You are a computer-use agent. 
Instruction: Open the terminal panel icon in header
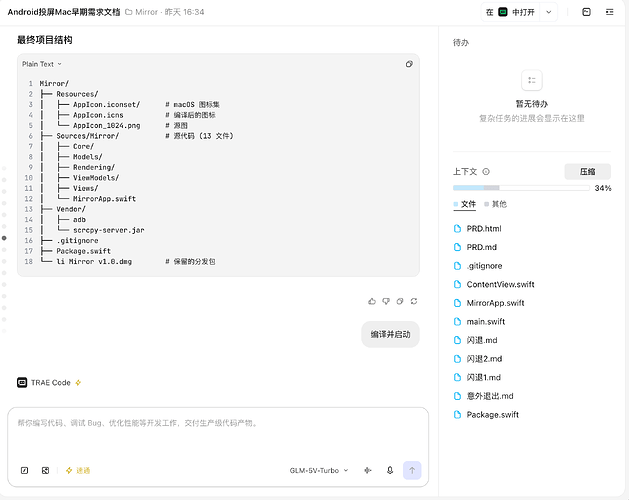[586, 12]
